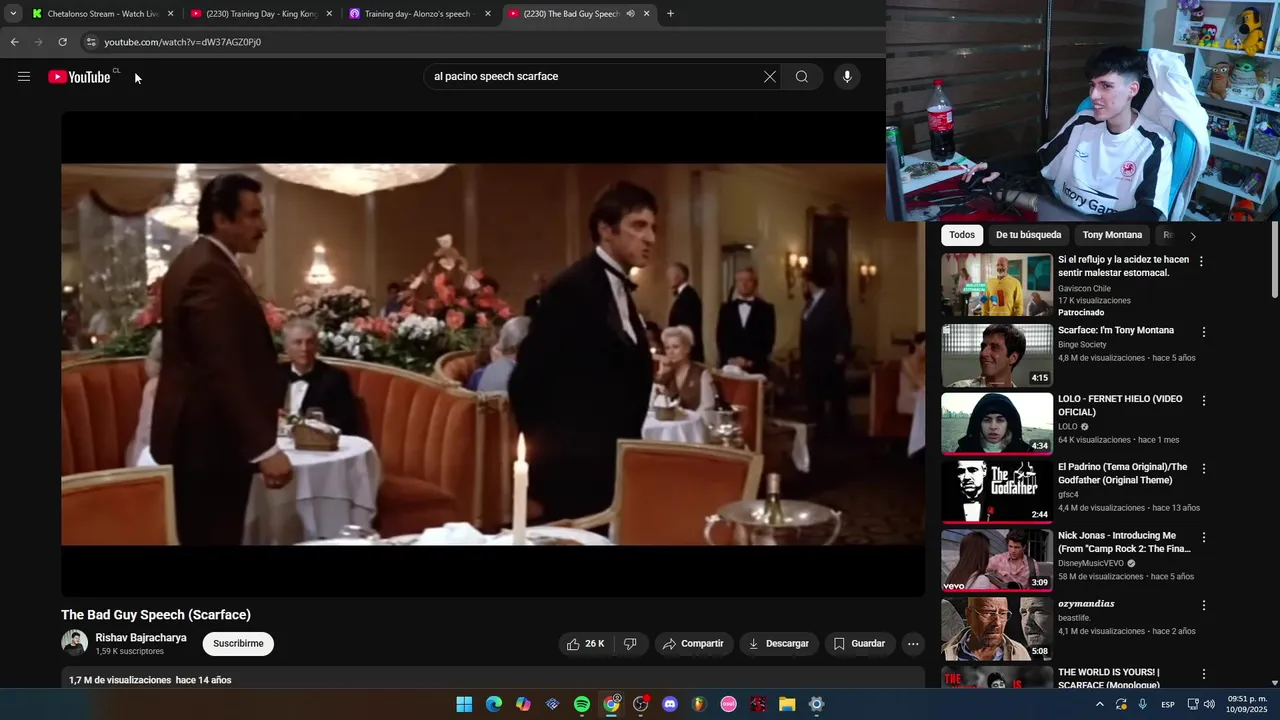Open Microsoft Edge from the taskbar
Viewport: 1280px width, 720px height.
[x=494, y=704]
